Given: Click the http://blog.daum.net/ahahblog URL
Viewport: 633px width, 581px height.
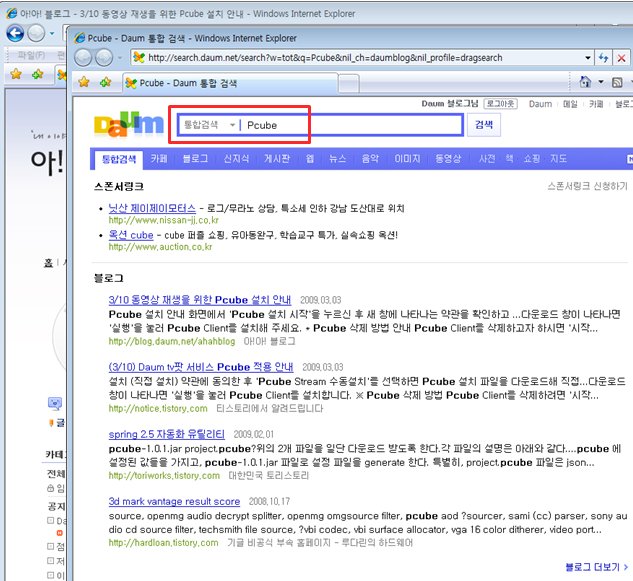Looking at the screenshot, I should tap(172, 342).
